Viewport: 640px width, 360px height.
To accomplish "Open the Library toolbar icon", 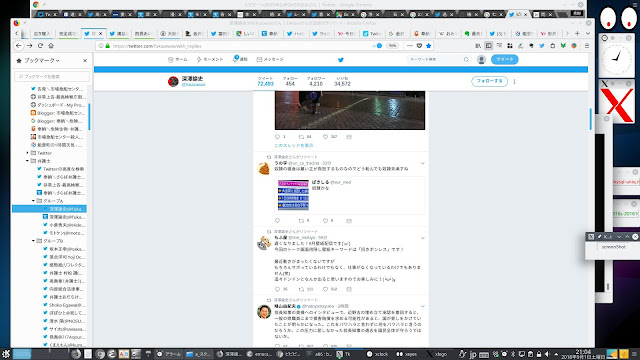I will pos(478,46).
